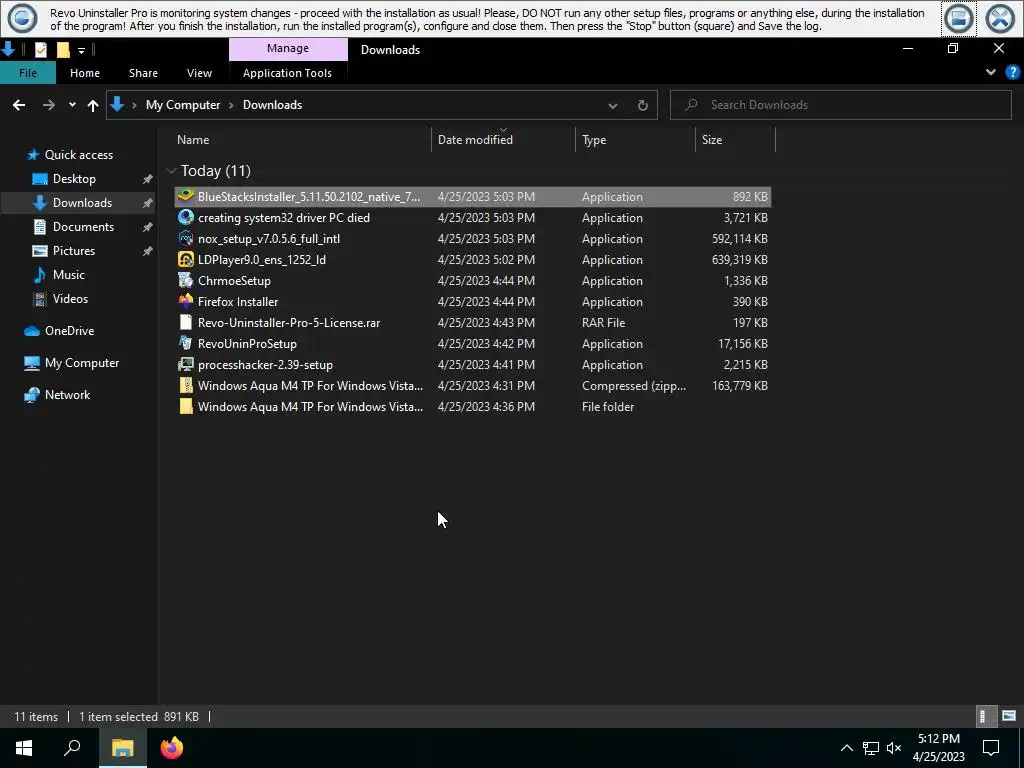Click the New folder quick access toolbar icon
Viewport: 1024px width, 768px height.
pos(63,50)
